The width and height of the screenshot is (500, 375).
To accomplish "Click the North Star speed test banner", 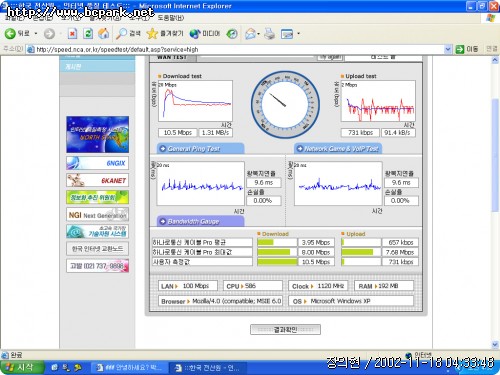I will click(x=97, y=134).
